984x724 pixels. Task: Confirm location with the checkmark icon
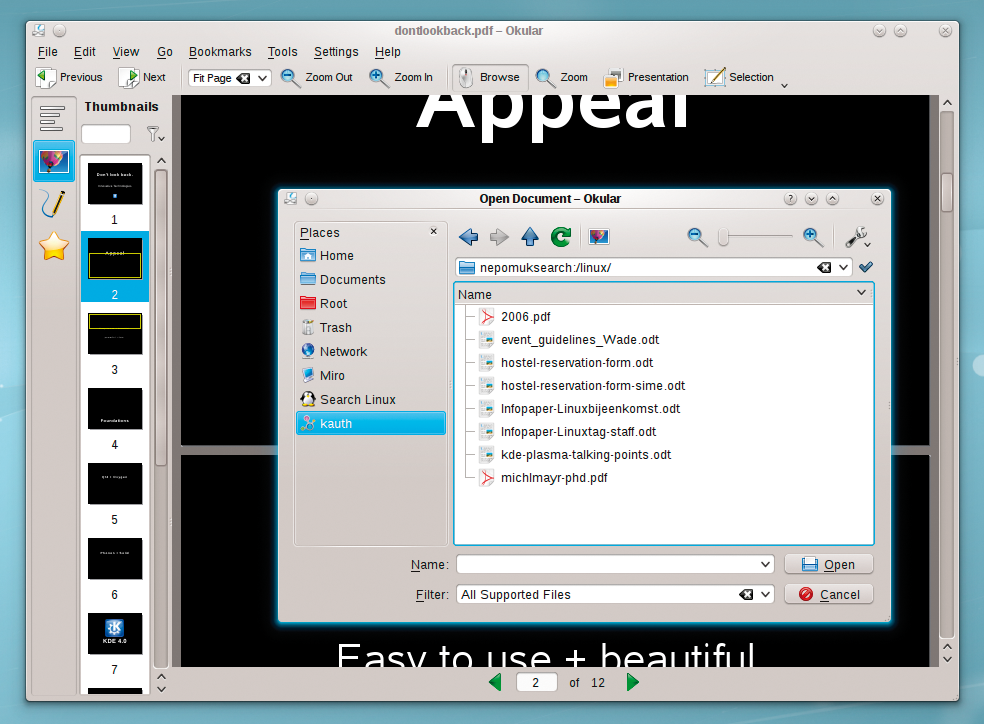pos(866,267)
